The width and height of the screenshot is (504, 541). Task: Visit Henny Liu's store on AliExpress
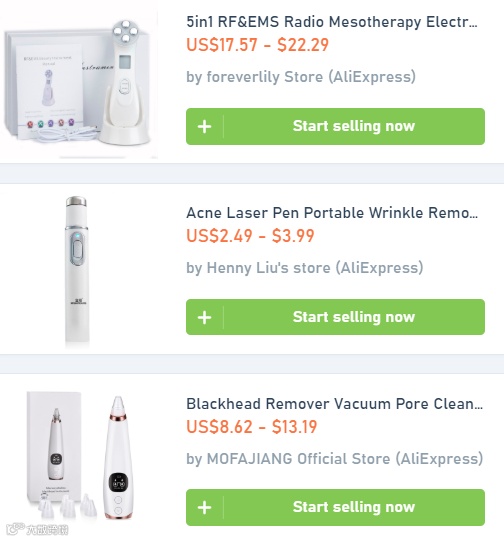305,268
